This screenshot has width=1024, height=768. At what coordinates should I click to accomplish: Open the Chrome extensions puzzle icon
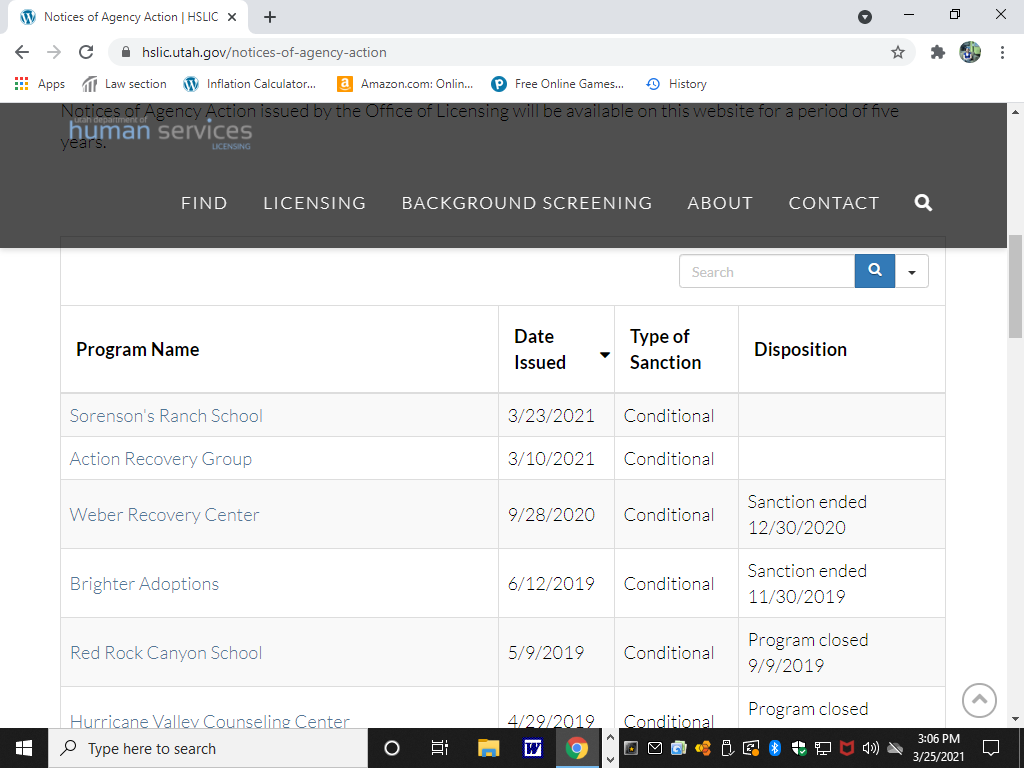(x=937, y=52)
